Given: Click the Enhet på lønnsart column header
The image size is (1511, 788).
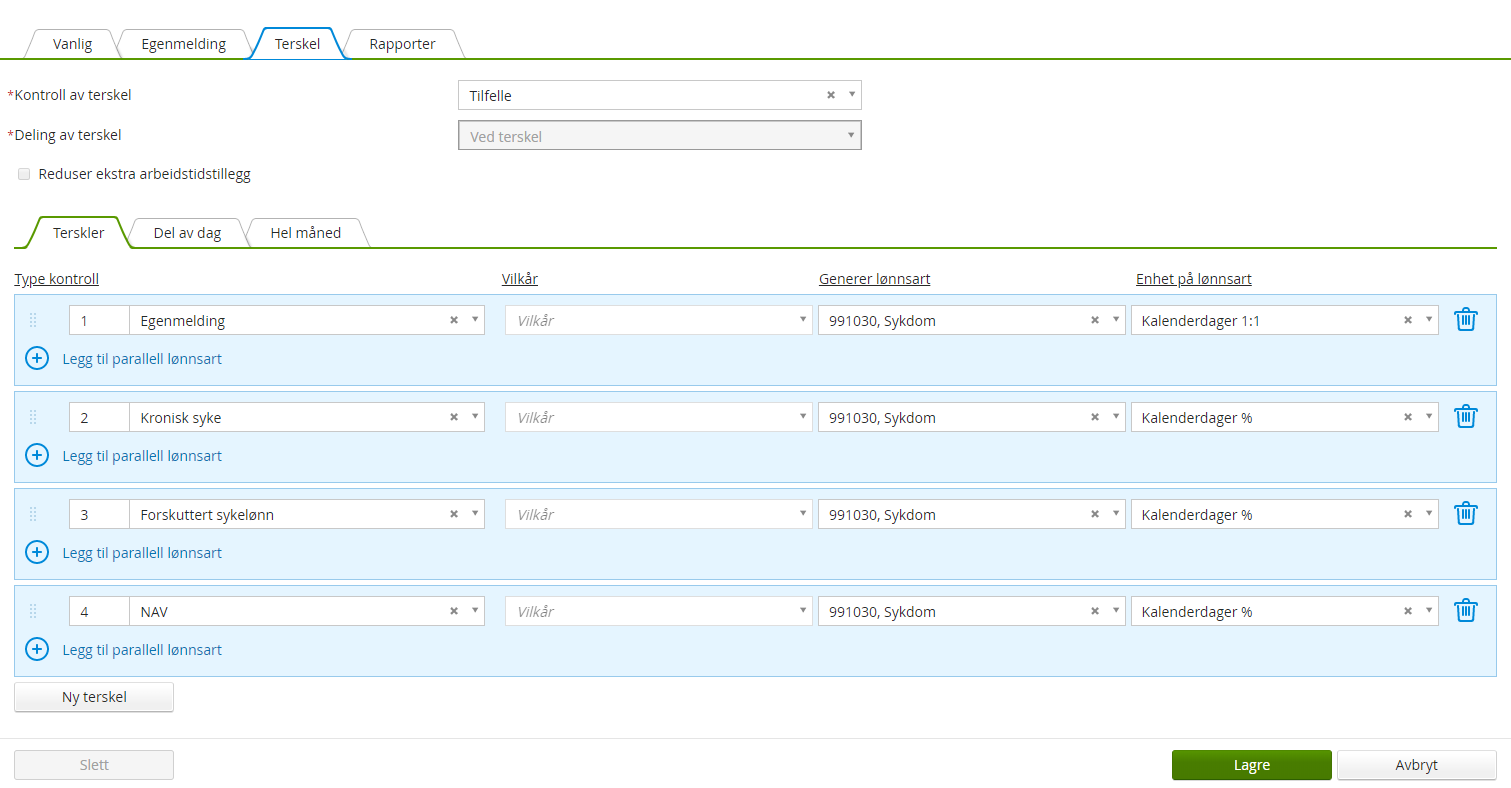Looking at the screenshot, I should pos(1193,279).
